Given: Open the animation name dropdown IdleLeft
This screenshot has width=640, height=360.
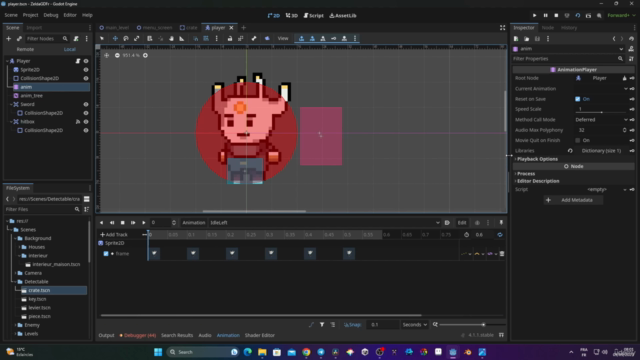Looking at the screenshot, I should tap(324, 223).
